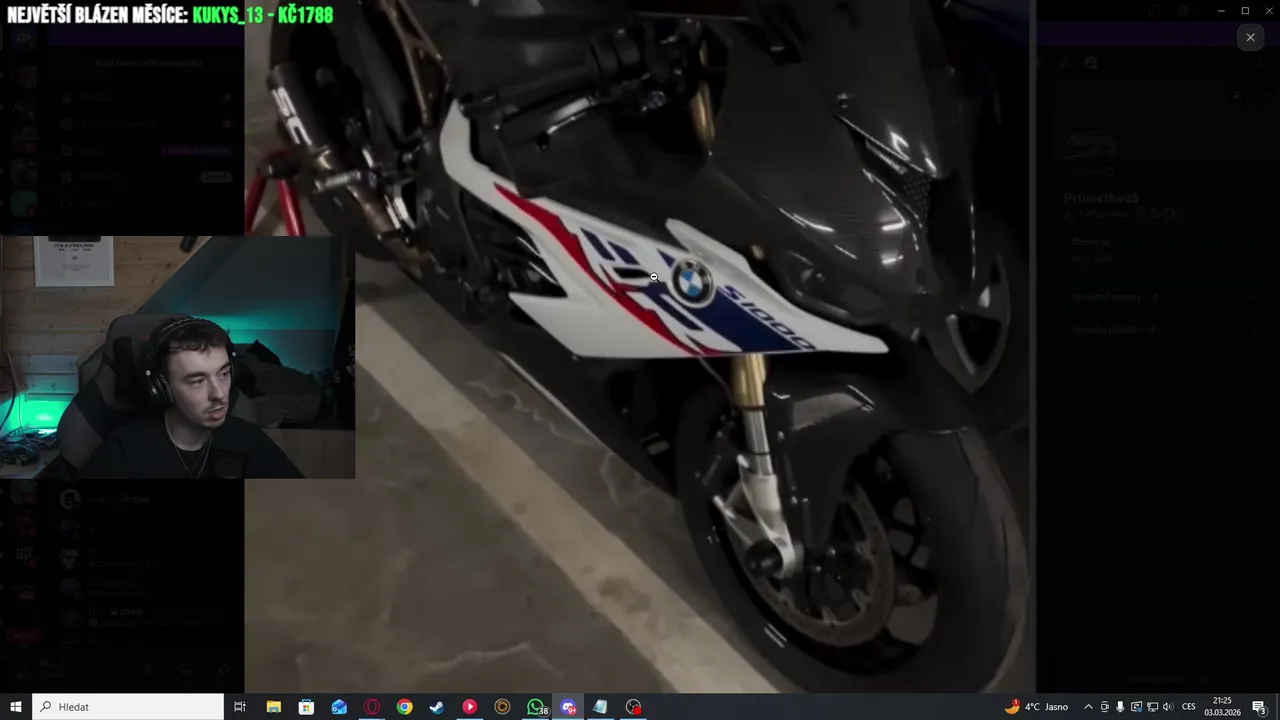Click the brown circular app taskbar icon
Image resolution: width=1280 pixels, height=720 pixels.
pos(502,707)
